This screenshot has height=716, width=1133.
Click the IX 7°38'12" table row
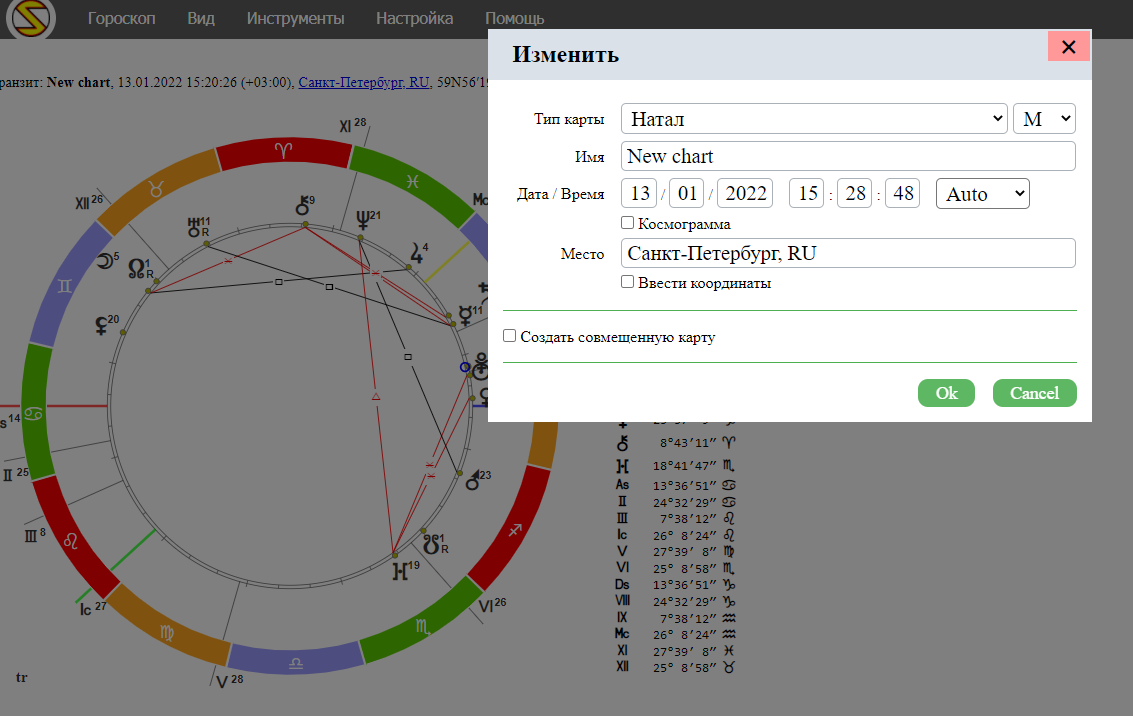click(x=676, y=618)
